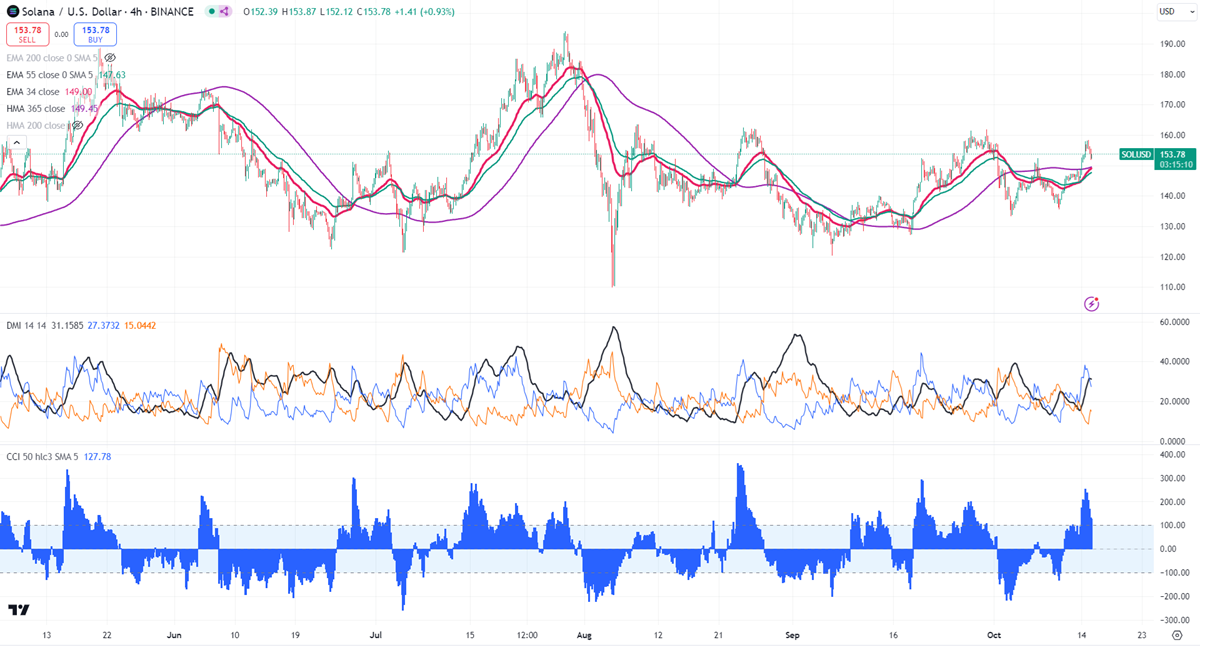Select the HMA 365 close indicator legend
The image size is (1210, 648).
[36, 109]
